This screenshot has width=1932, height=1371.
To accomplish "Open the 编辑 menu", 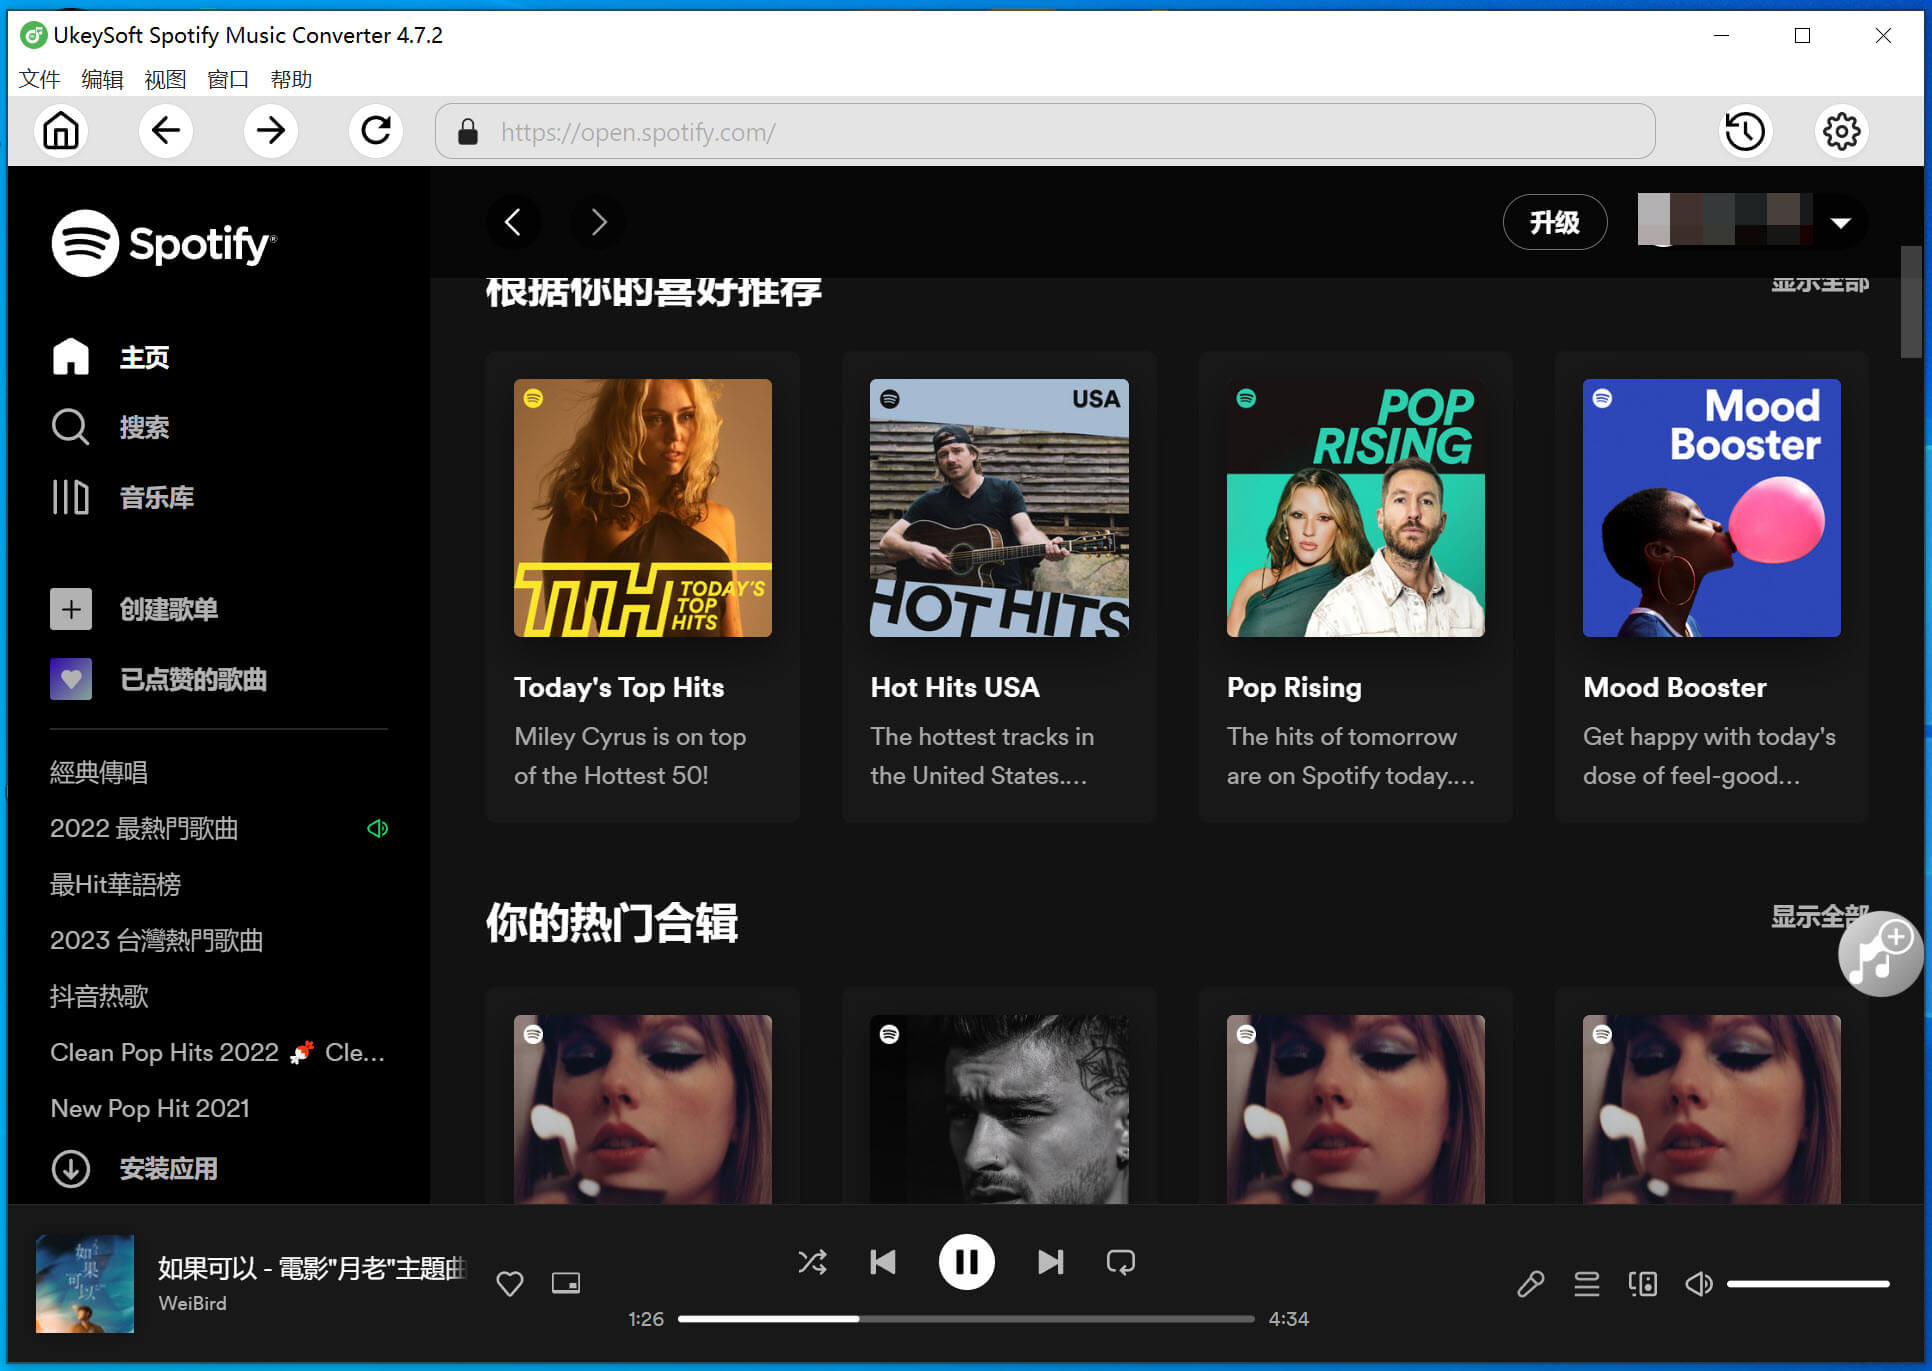I will [102, 79].
